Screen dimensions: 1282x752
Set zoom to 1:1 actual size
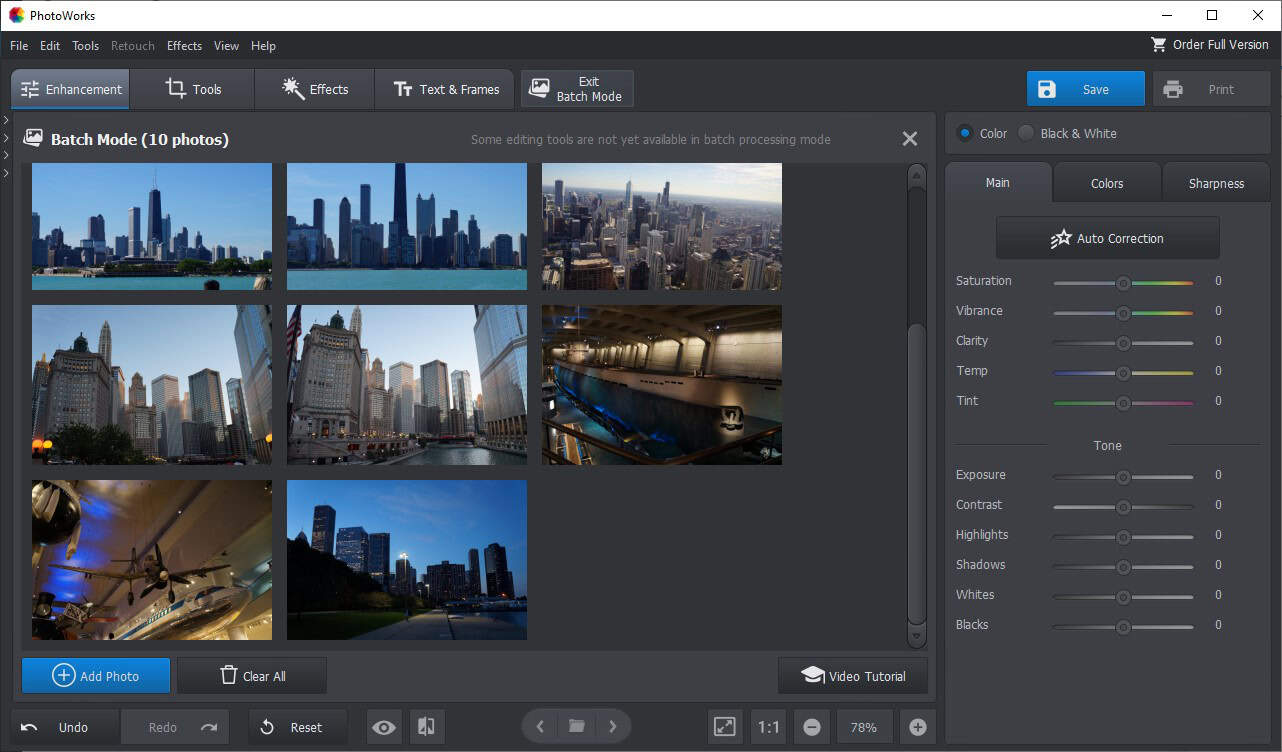click(x=768, y=727)
